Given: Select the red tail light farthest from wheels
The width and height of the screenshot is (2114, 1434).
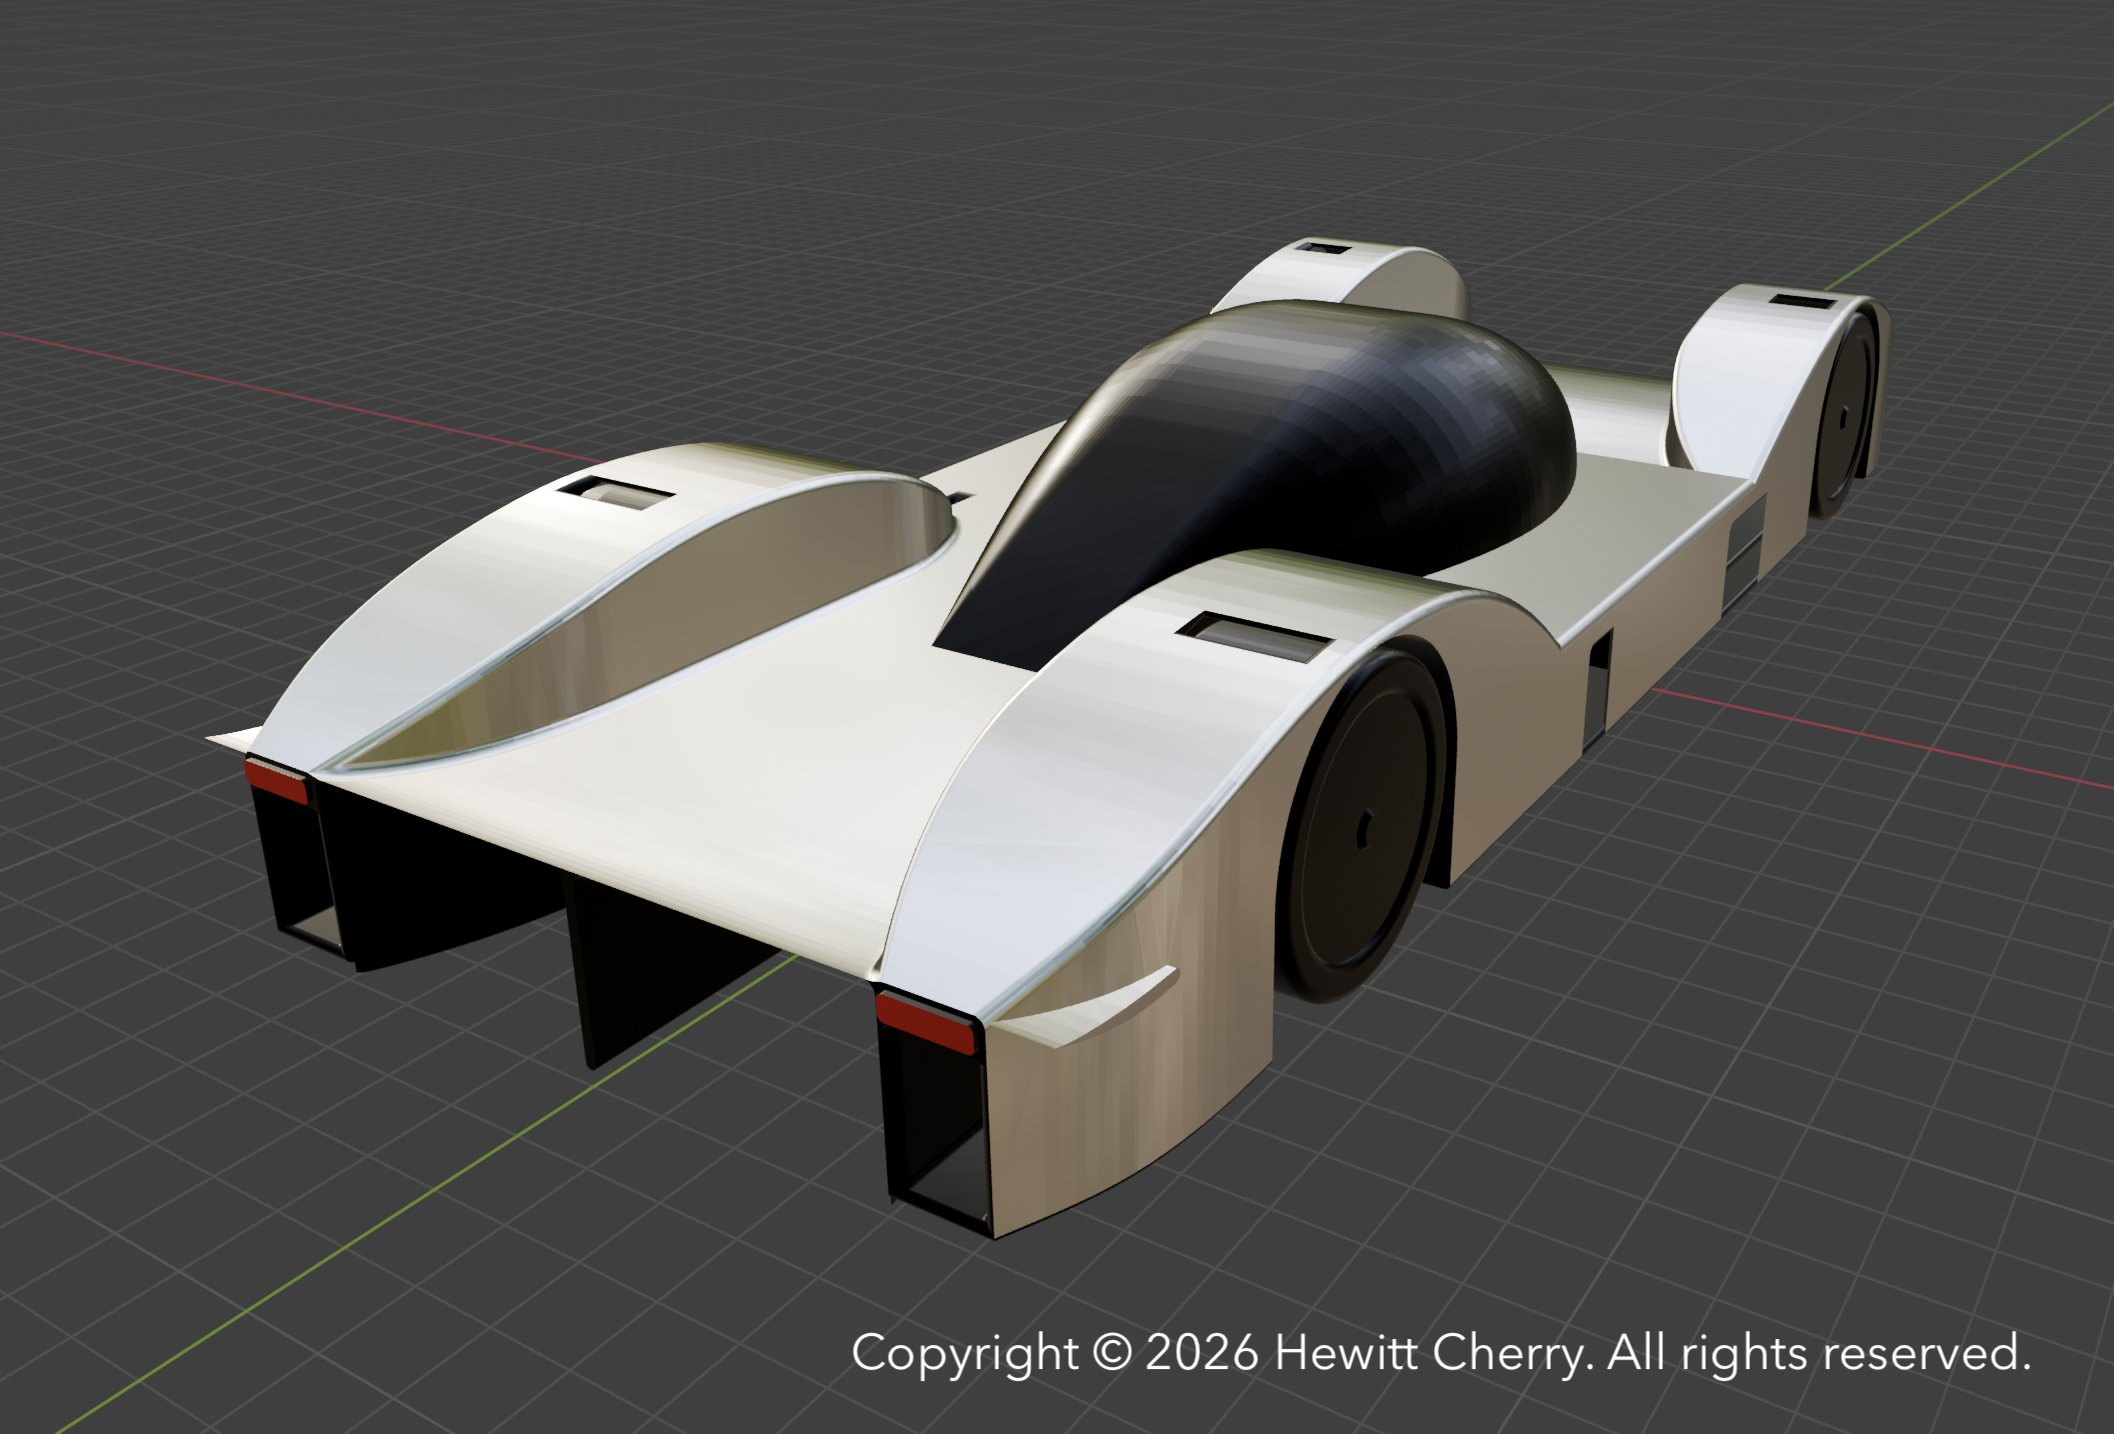Looking at the screenshot, I should (x=277, y=779).
